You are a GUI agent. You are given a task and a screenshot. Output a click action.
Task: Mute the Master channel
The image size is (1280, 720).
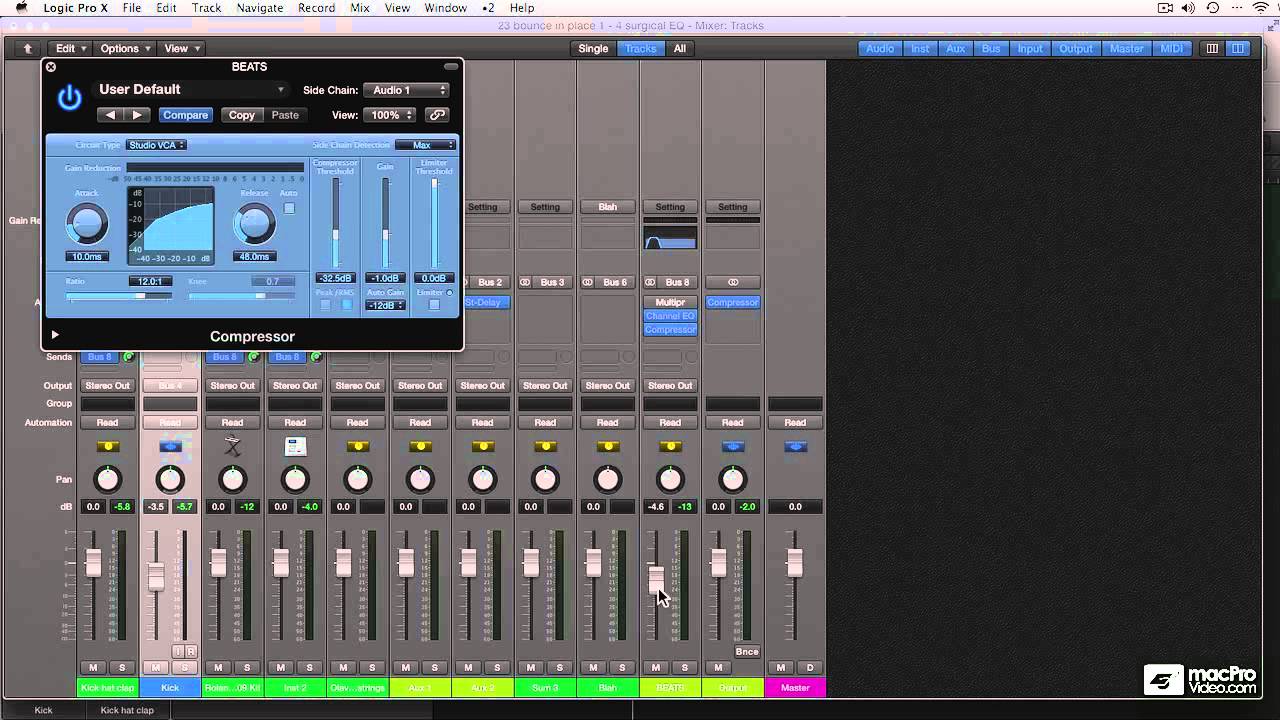click(x=781, y=667)
